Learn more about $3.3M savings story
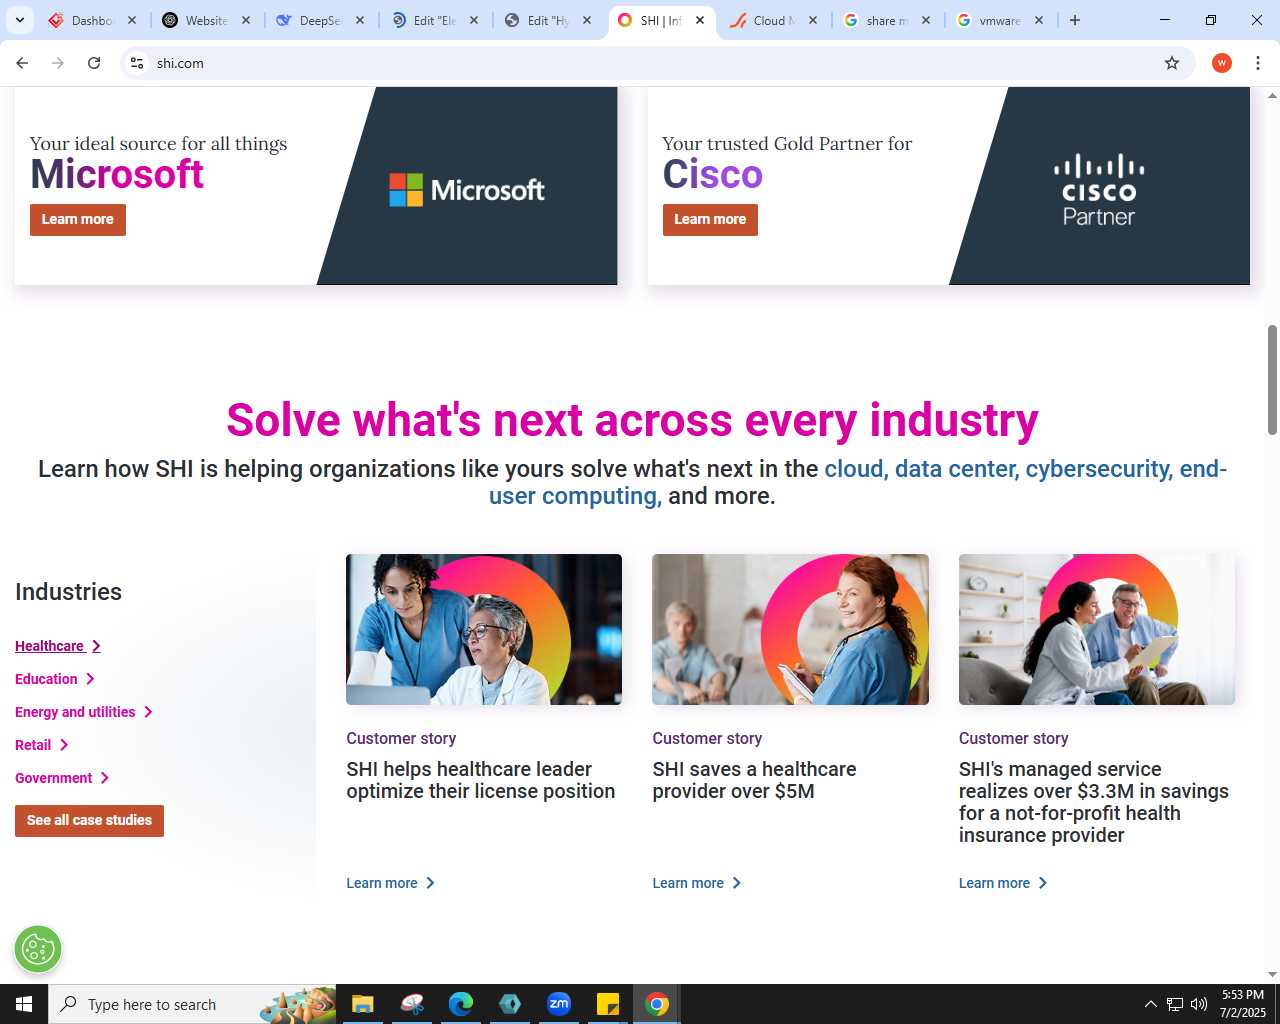Screen dimensions: 1280x1024 click(1003, 883)
